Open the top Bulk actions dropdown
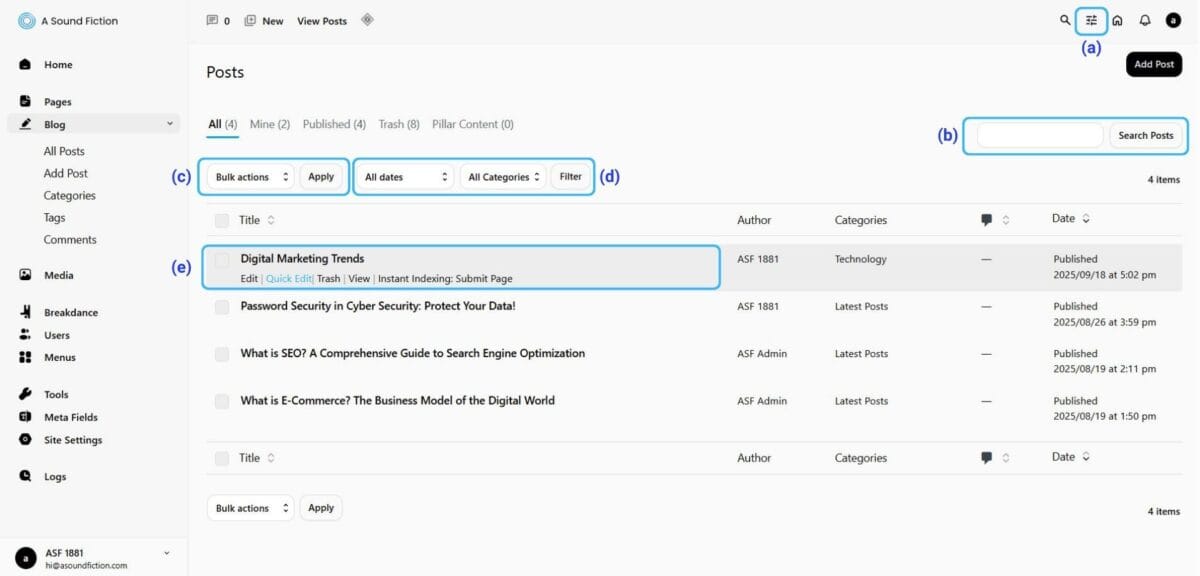Viewport: 1200px width, 576px height. (252, 177)
